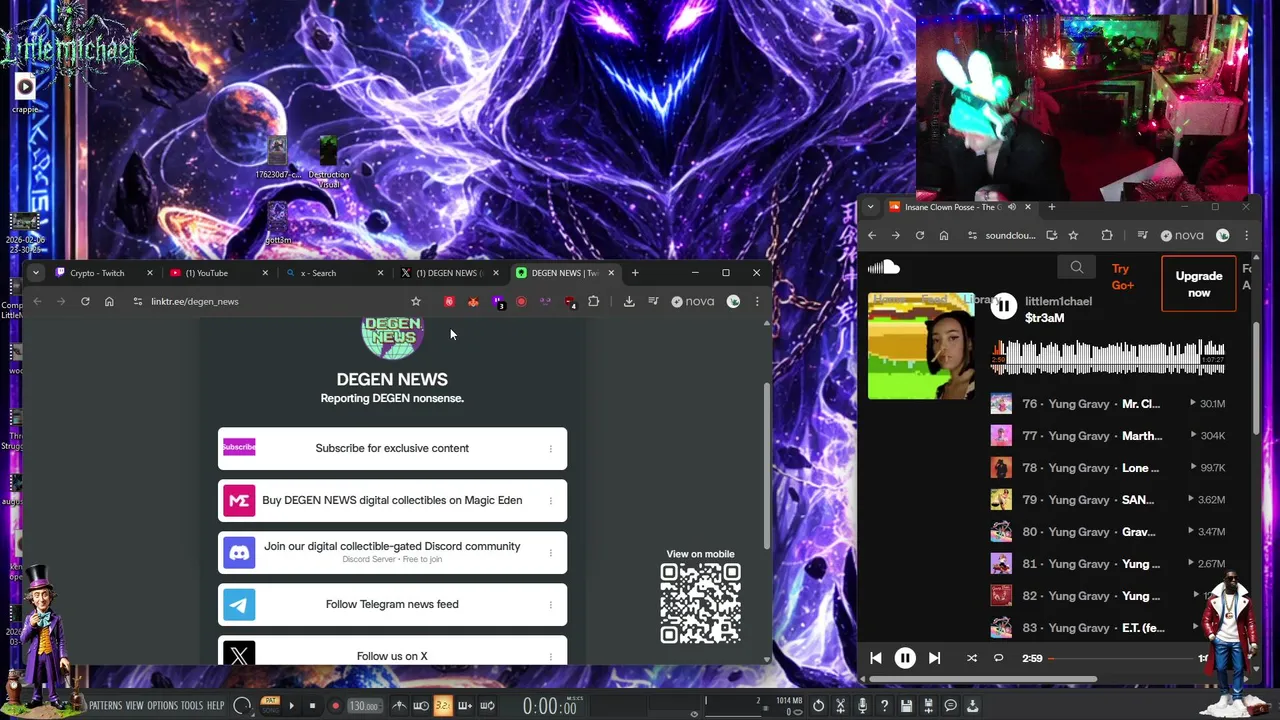This screenshot has height=720, width=1280.
Task: Mute the Insane Clown Posse tab audio
Action: [1012, 207]
